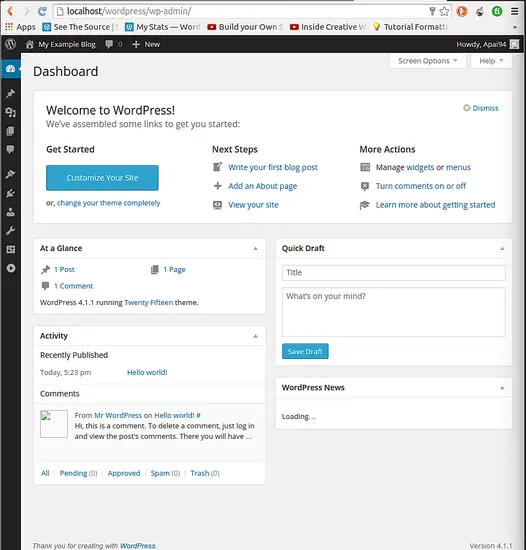The height and width of the screenshot is (550, 526).
Task: Open the Hello world! recent post
Action: click(x=147, y=372)
